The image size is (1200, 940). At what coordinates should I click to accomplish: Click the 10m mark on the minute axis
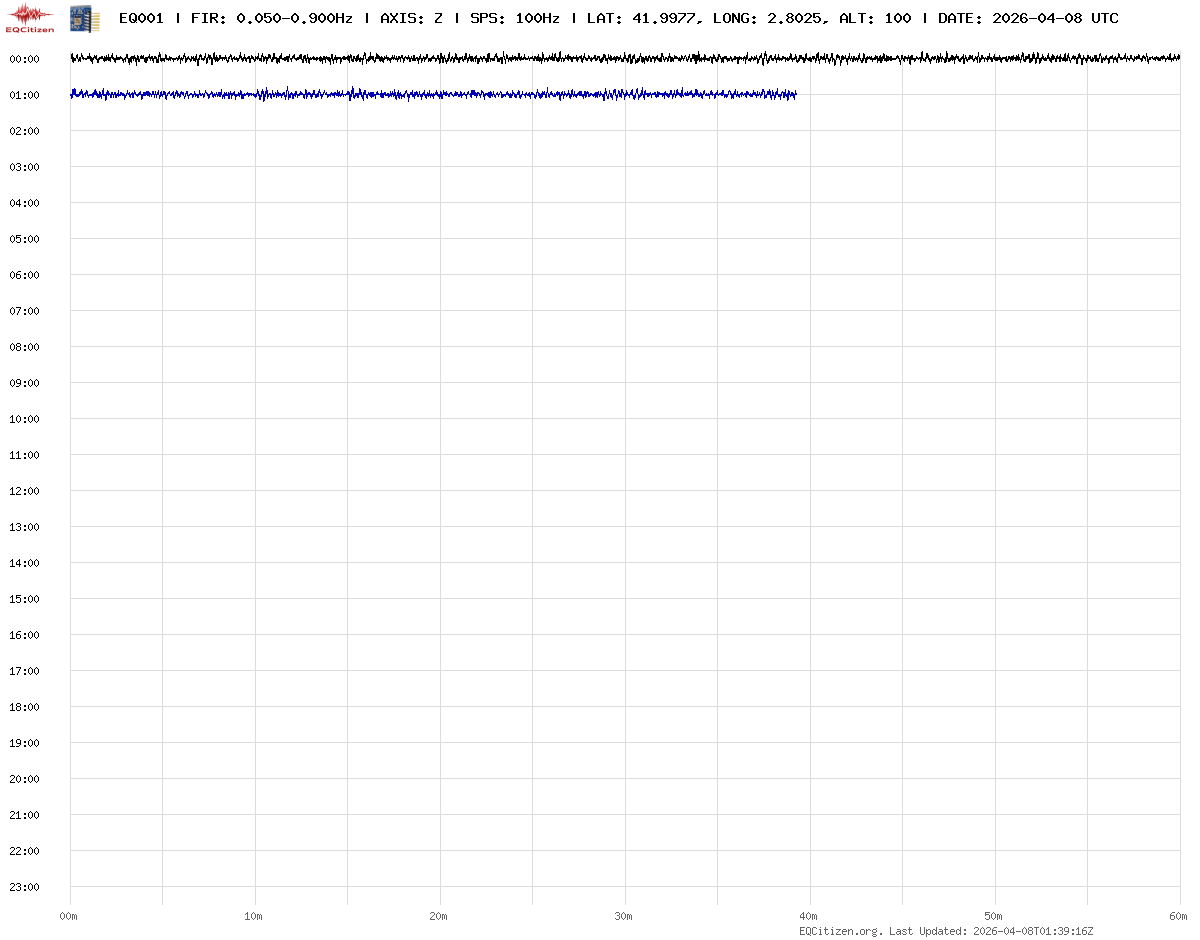[254, 916]
